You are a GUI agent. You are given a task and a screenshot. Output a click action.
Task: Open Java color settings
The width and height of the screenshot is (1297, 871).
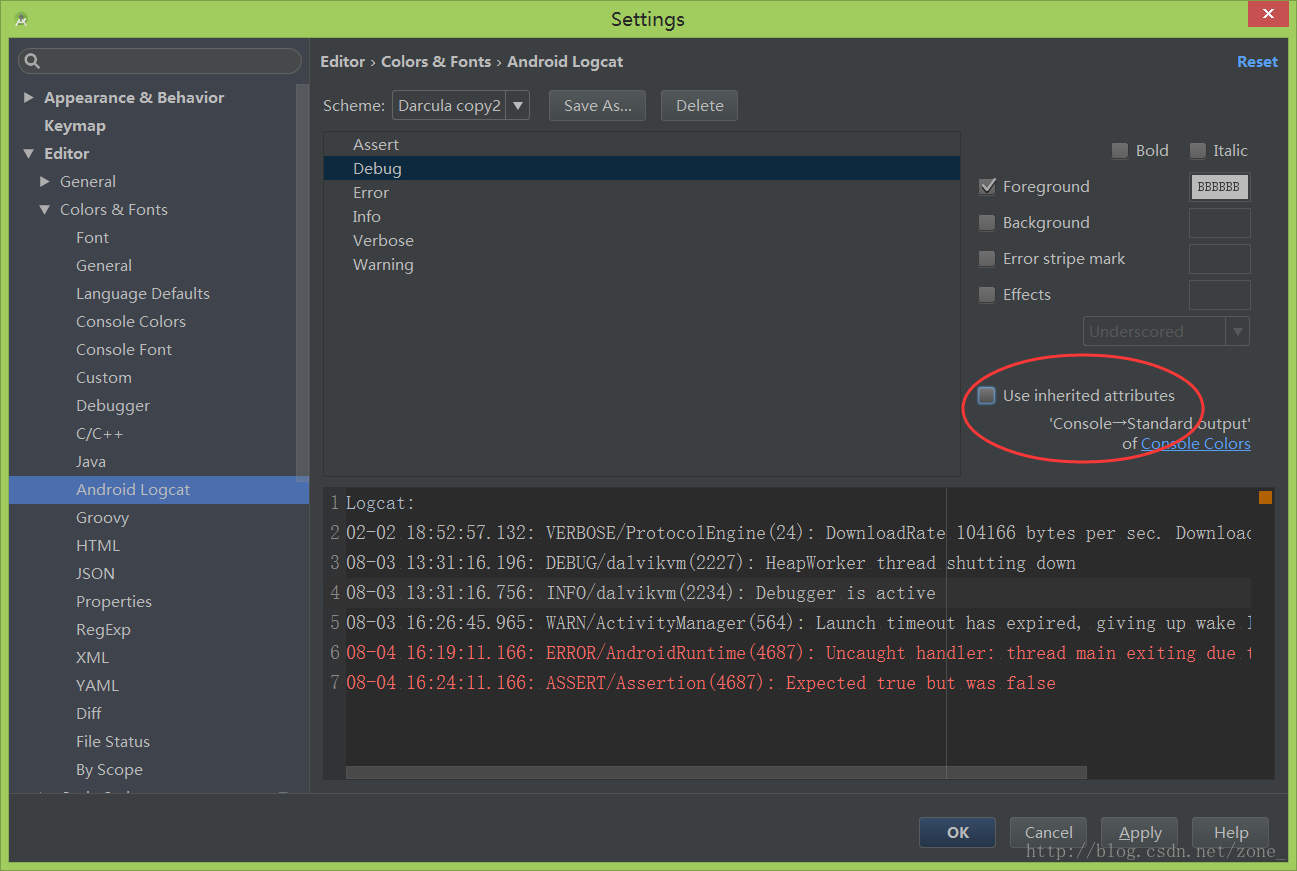[91, 462]
